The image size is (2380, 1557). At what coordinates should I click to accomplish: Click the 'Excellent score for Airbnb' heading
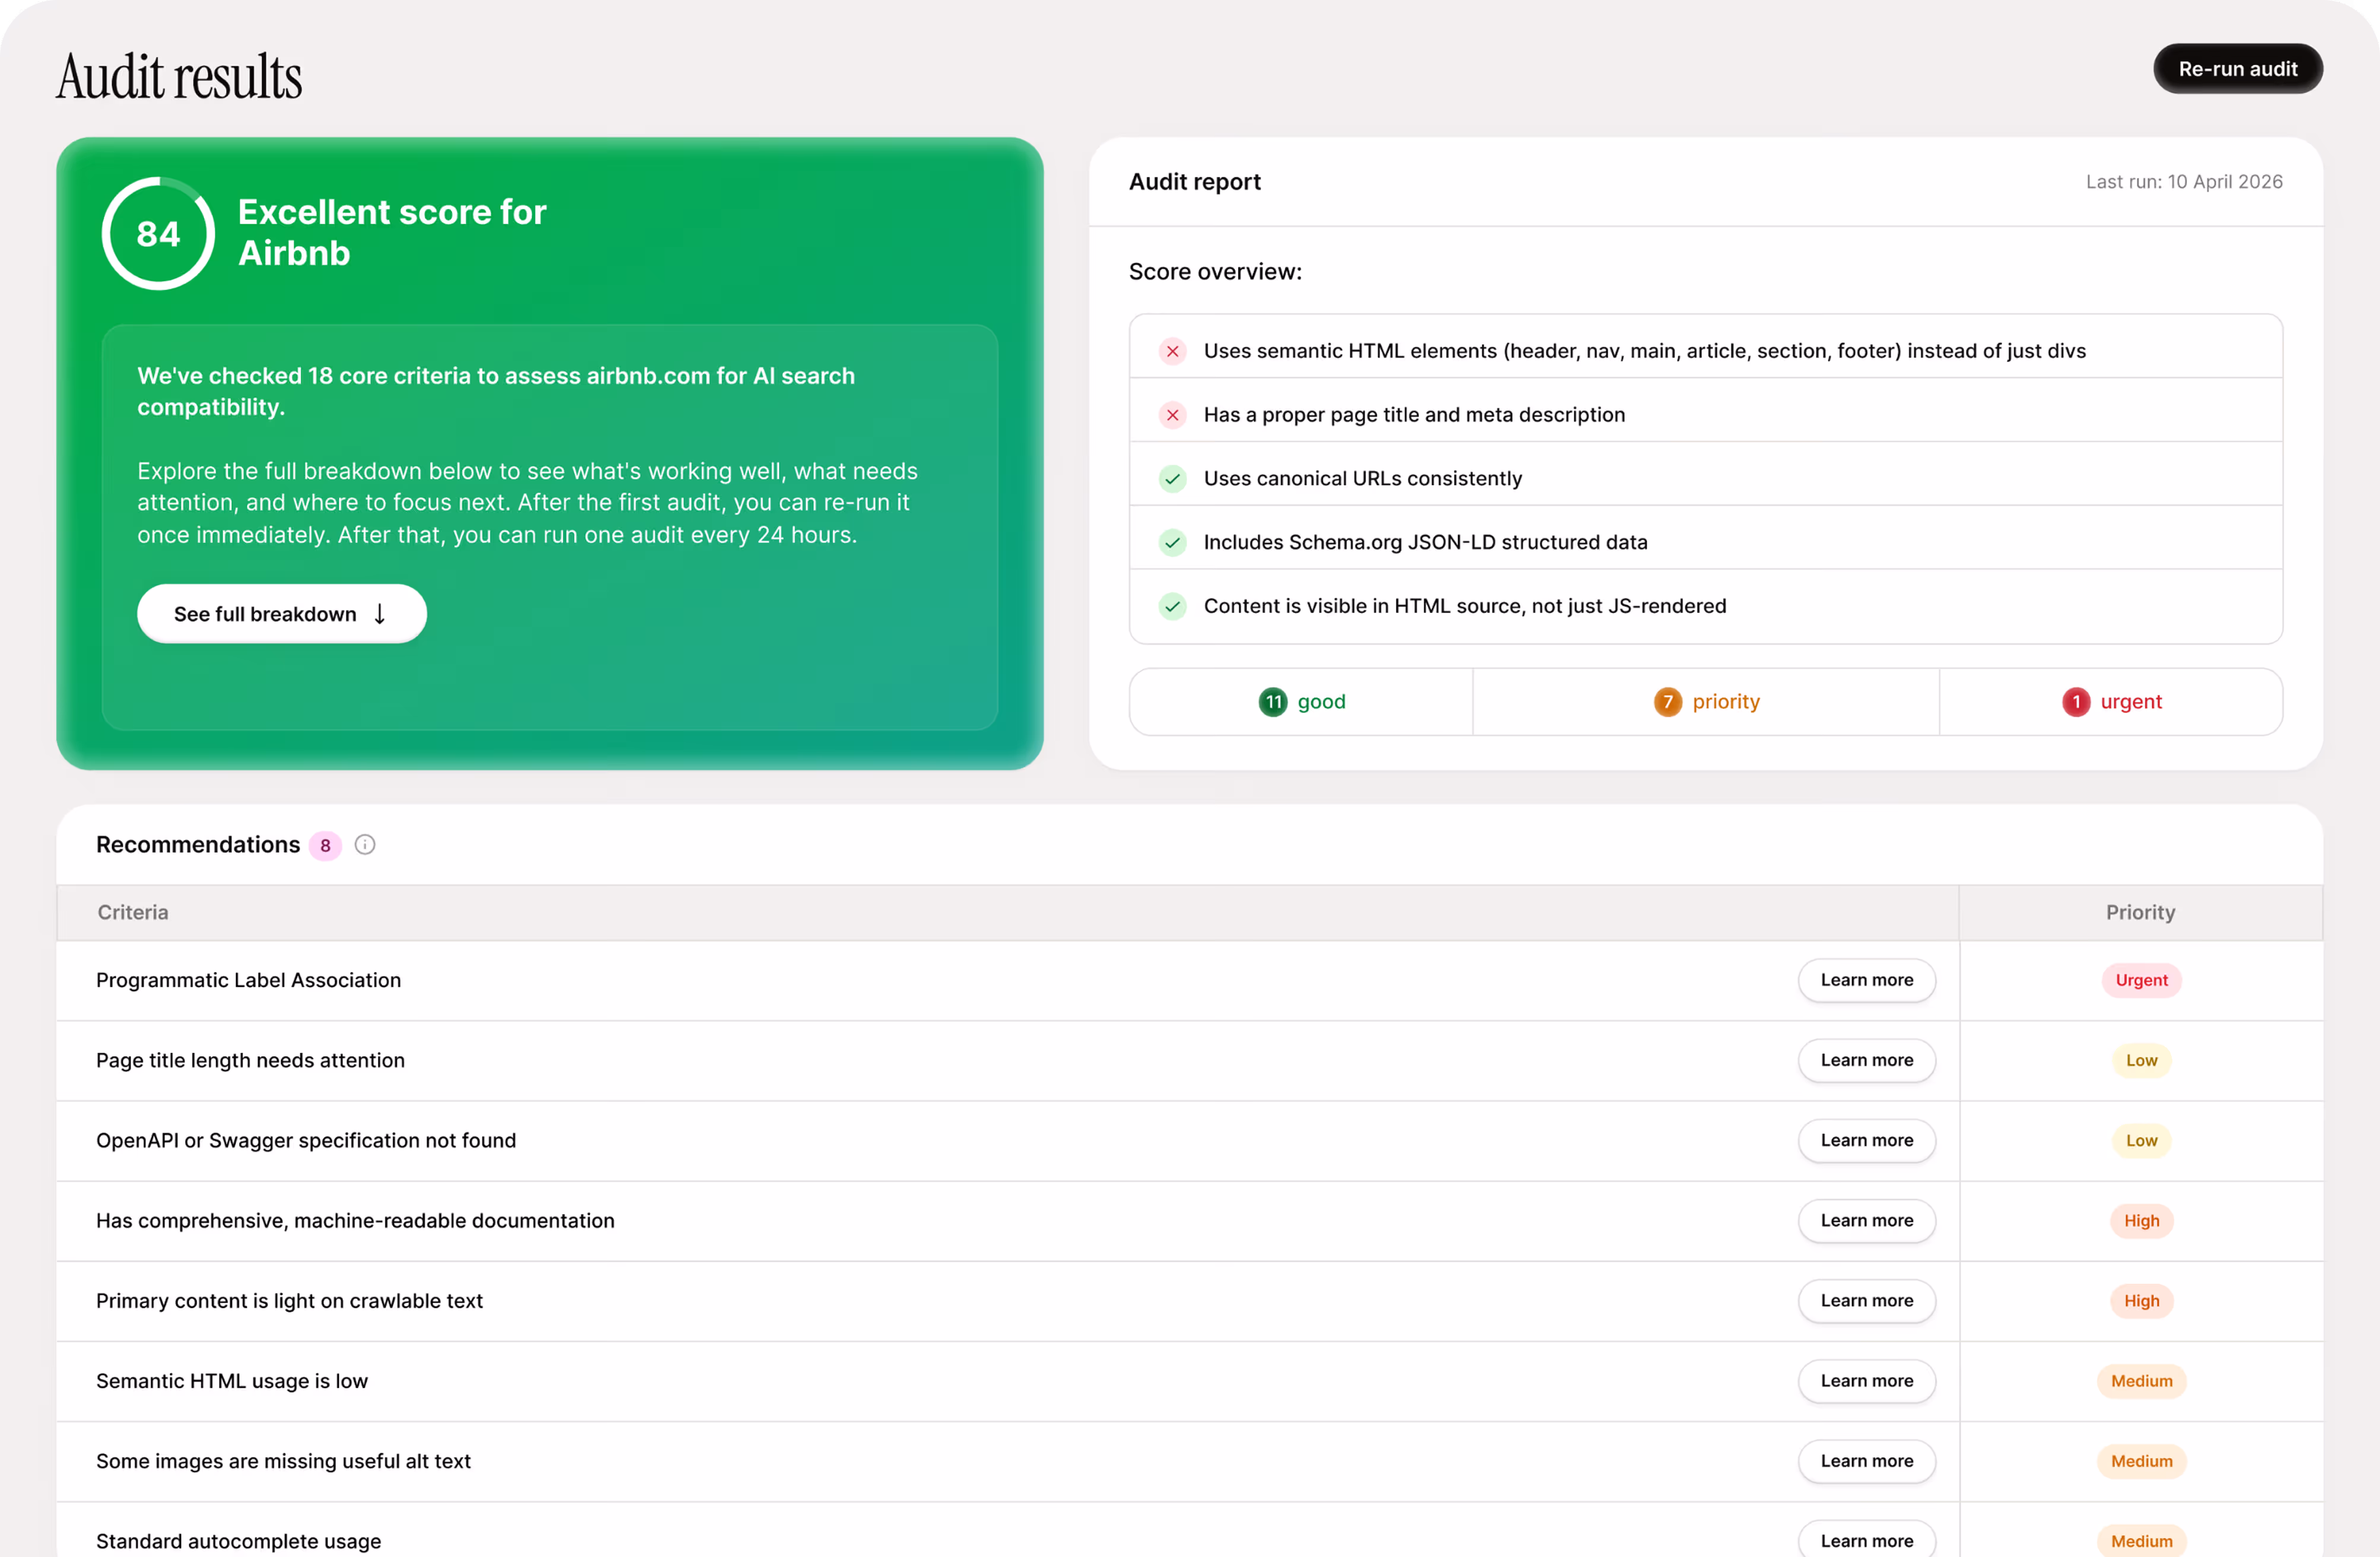(x=391, y=232)
